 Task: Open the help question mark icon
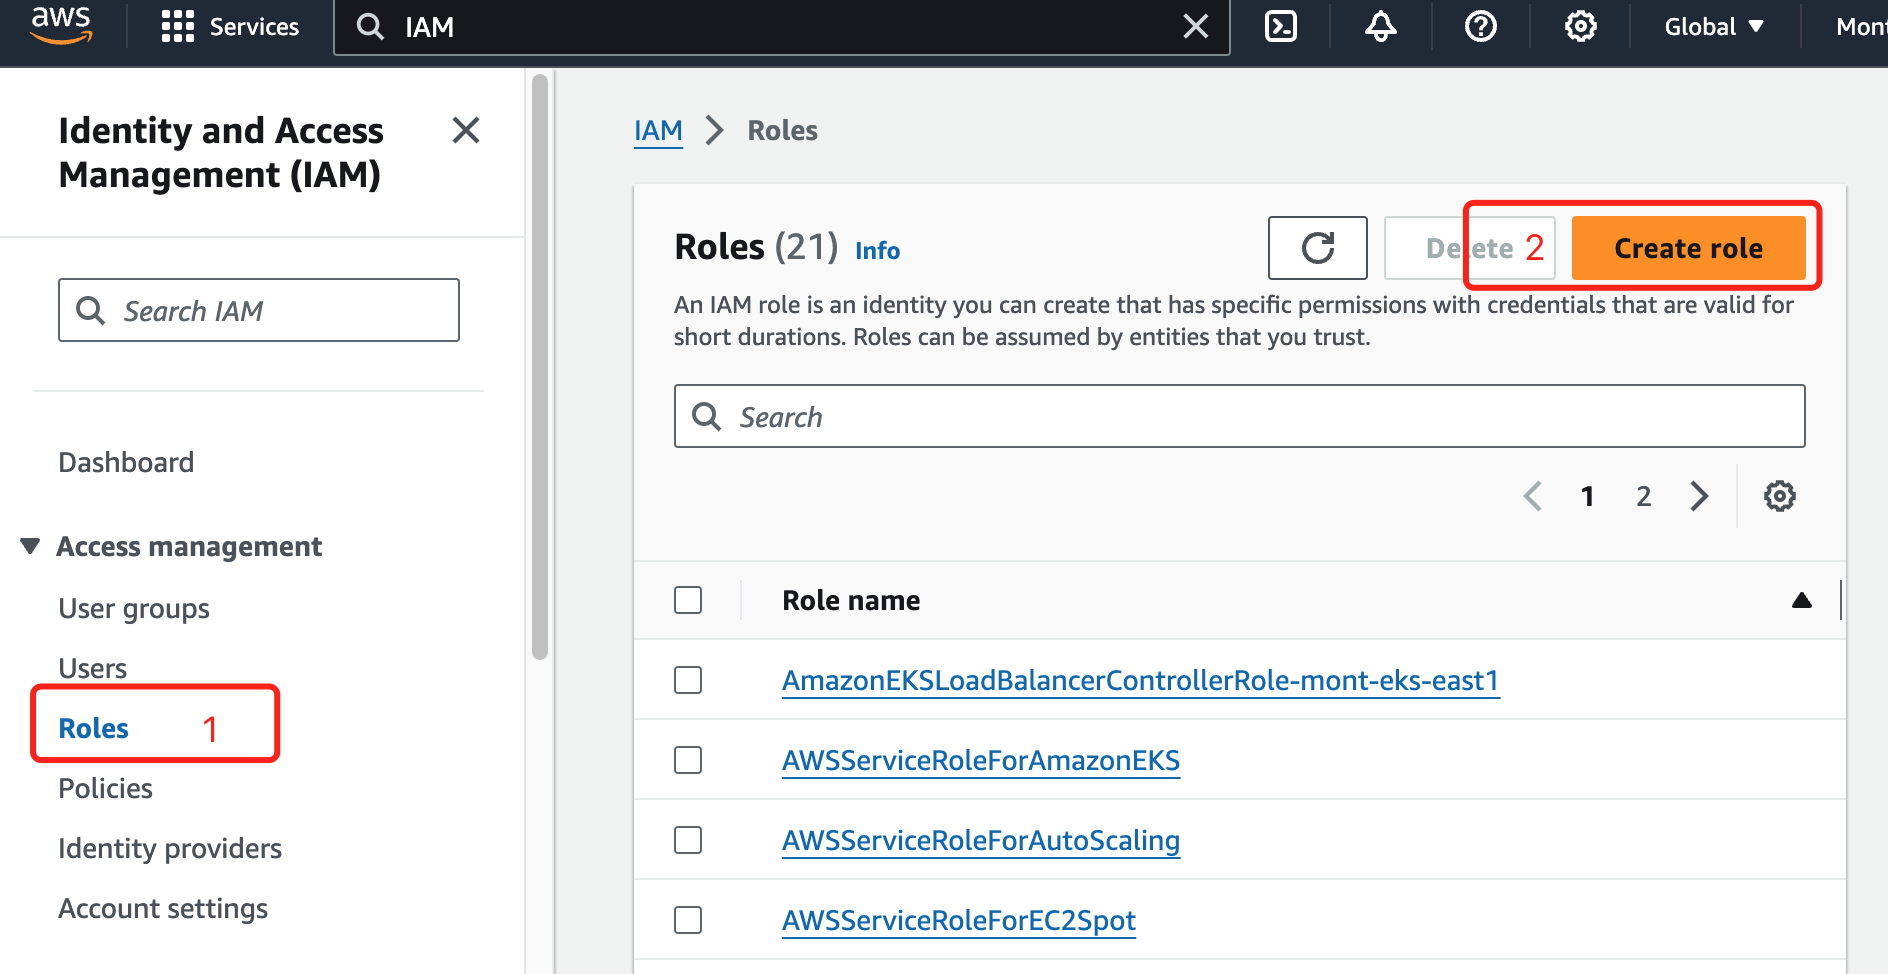pos(1481,27)
